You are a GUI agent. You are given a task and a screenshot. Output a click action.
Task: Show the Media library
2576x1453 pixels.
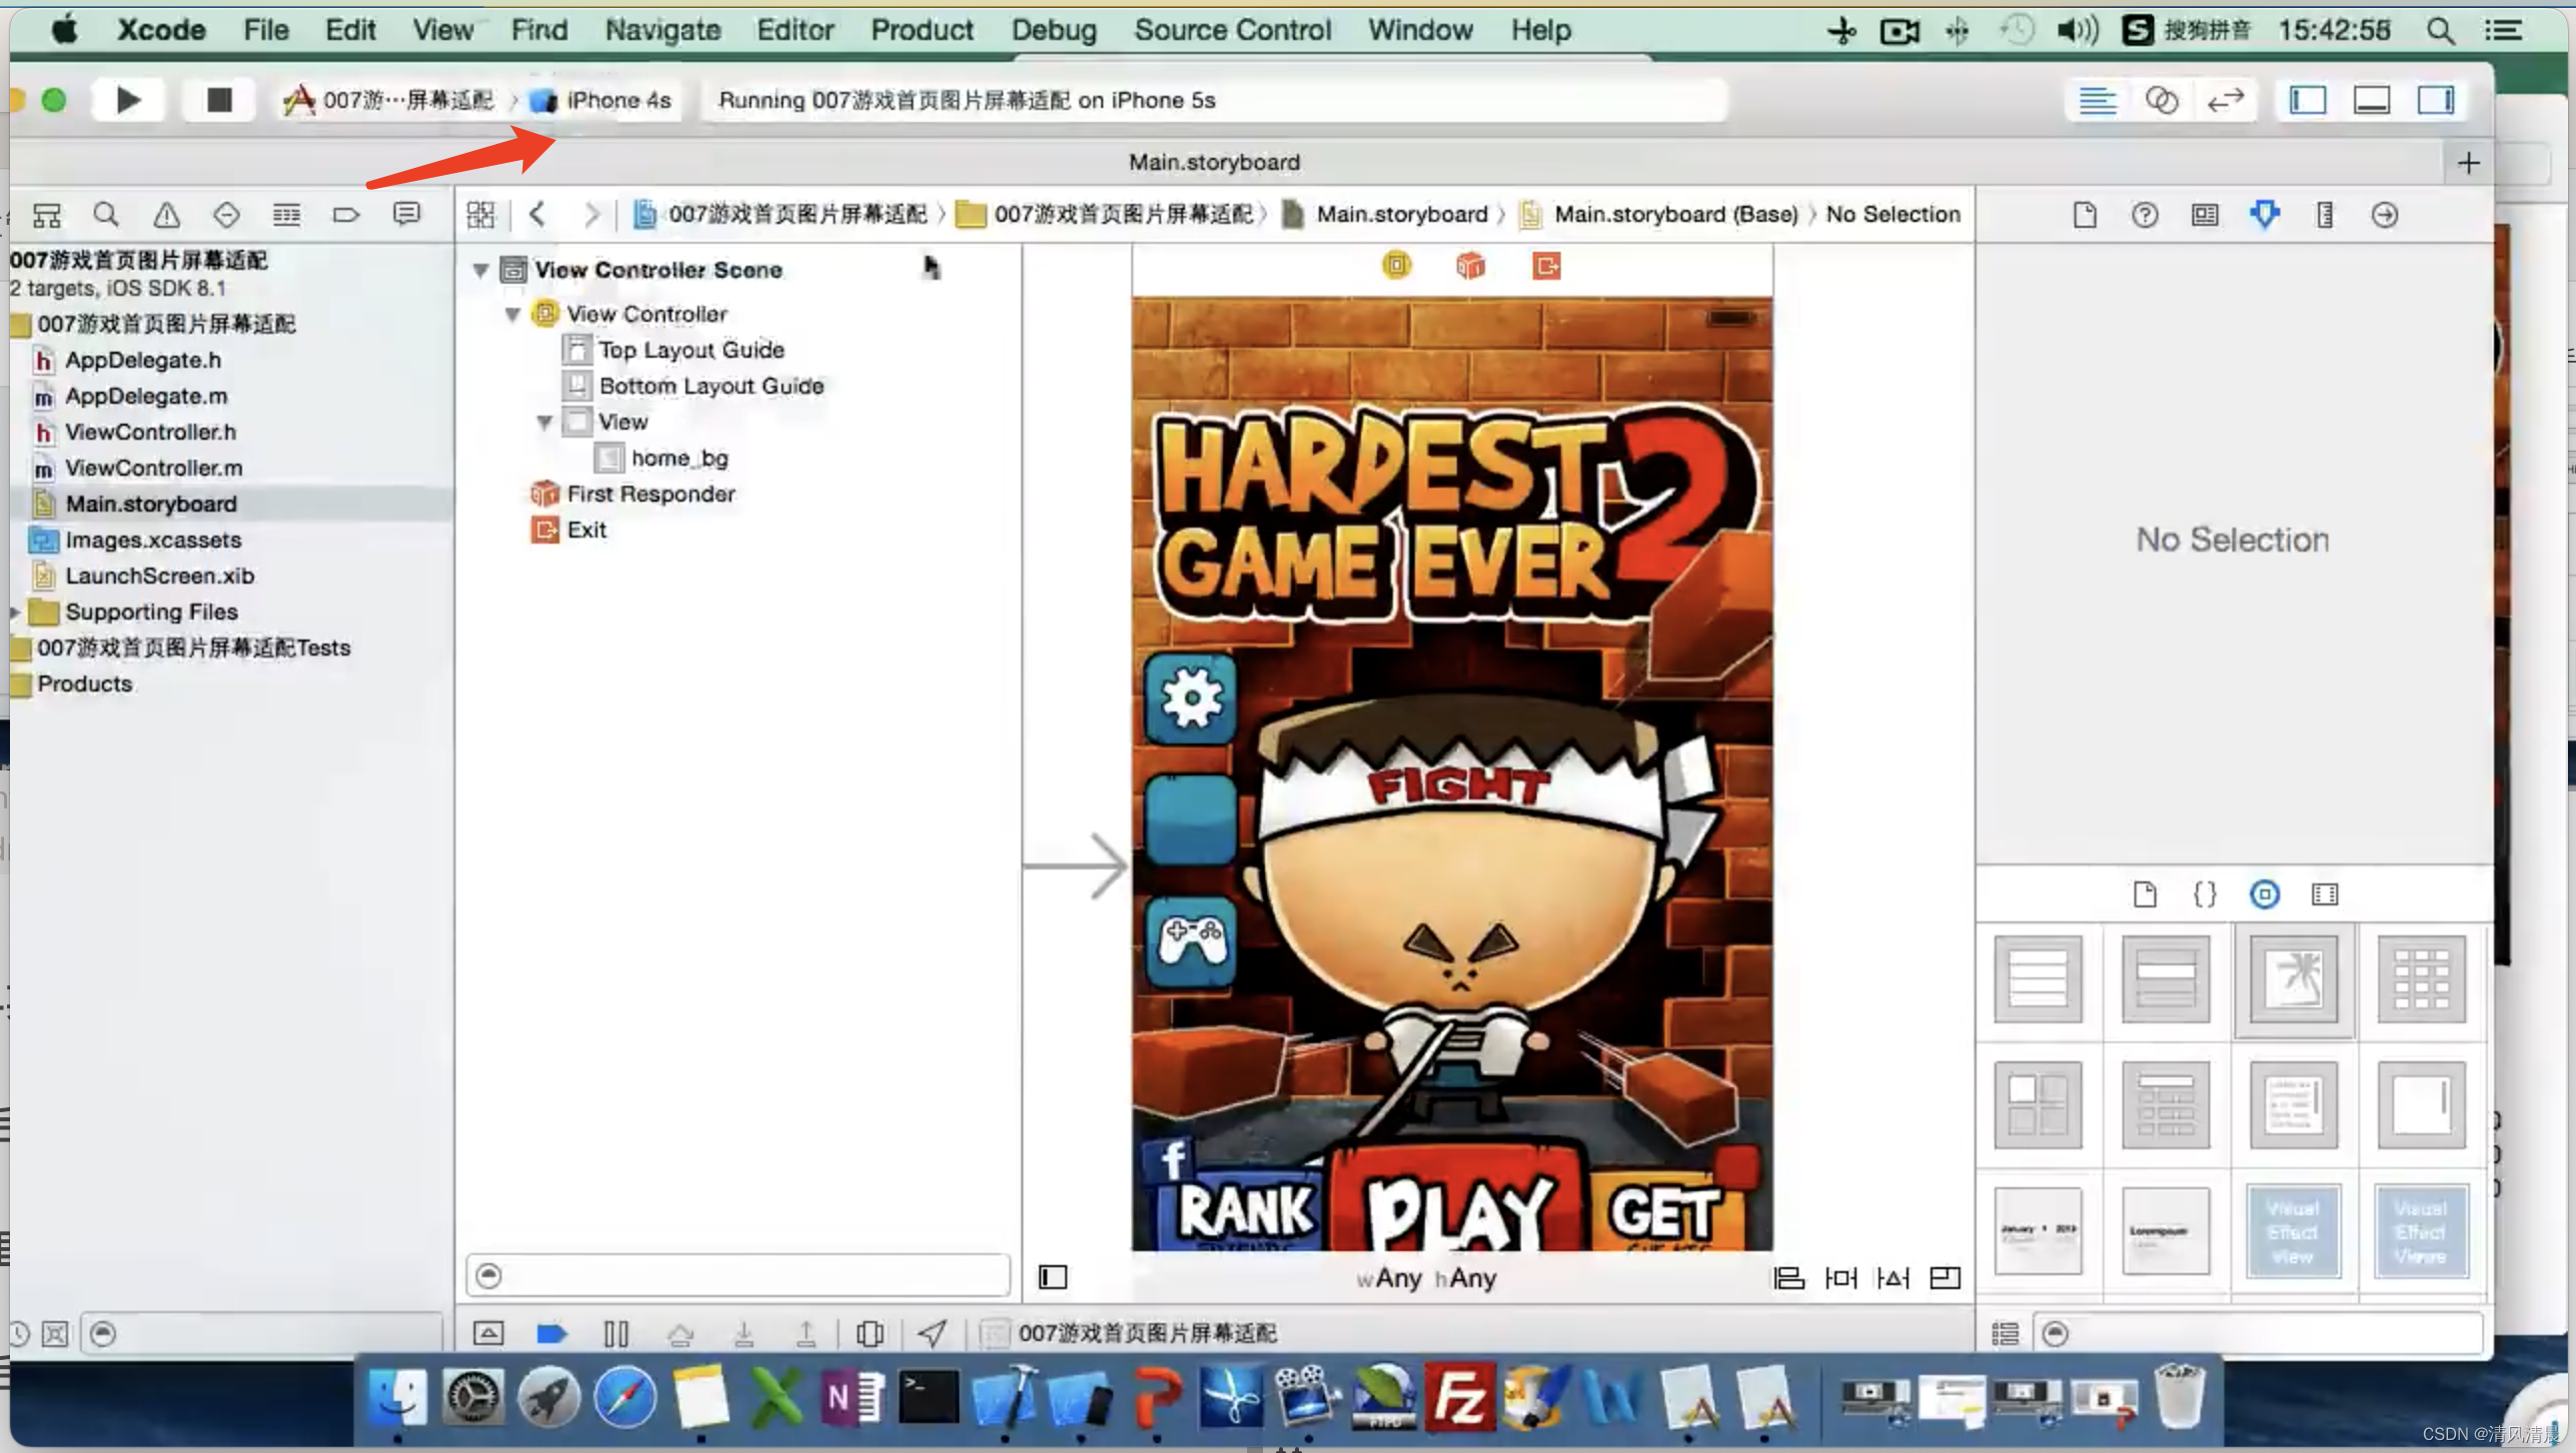(x=2325, y=894)
